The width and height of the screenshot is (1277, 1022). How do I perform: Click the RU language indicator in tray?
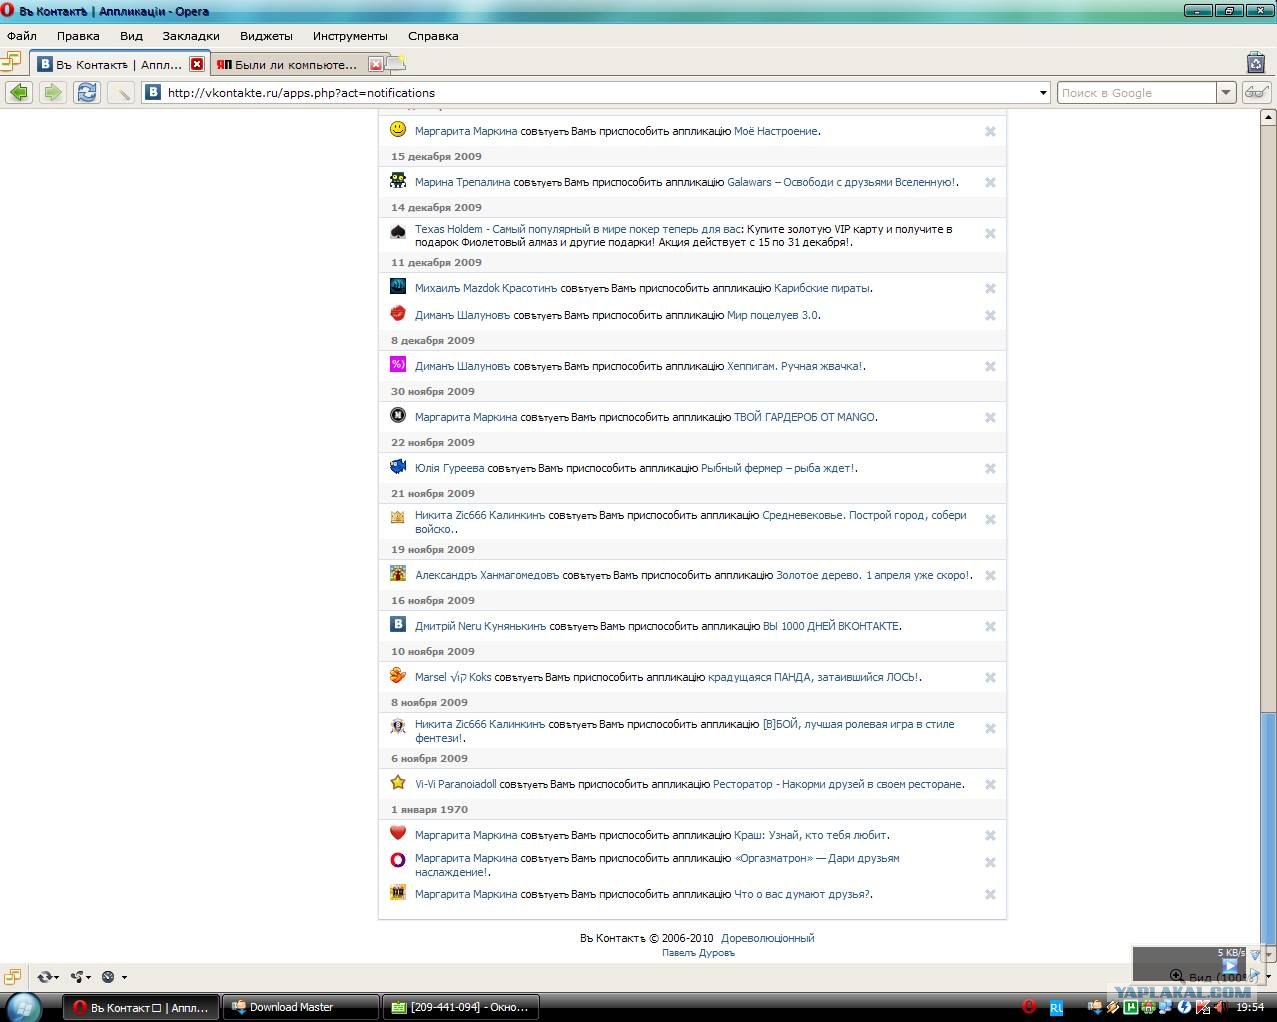coord(1056,1008)
